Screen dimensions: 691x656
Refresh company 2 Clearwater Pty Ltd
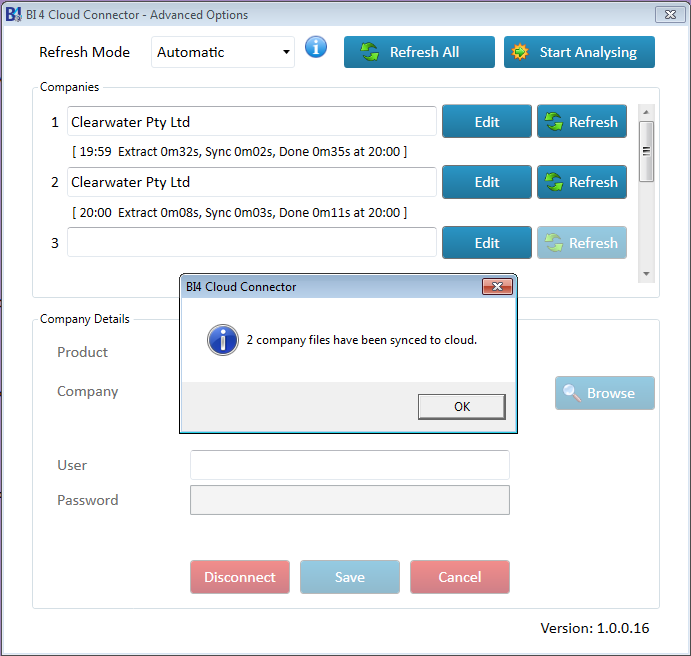click(582, 182)
